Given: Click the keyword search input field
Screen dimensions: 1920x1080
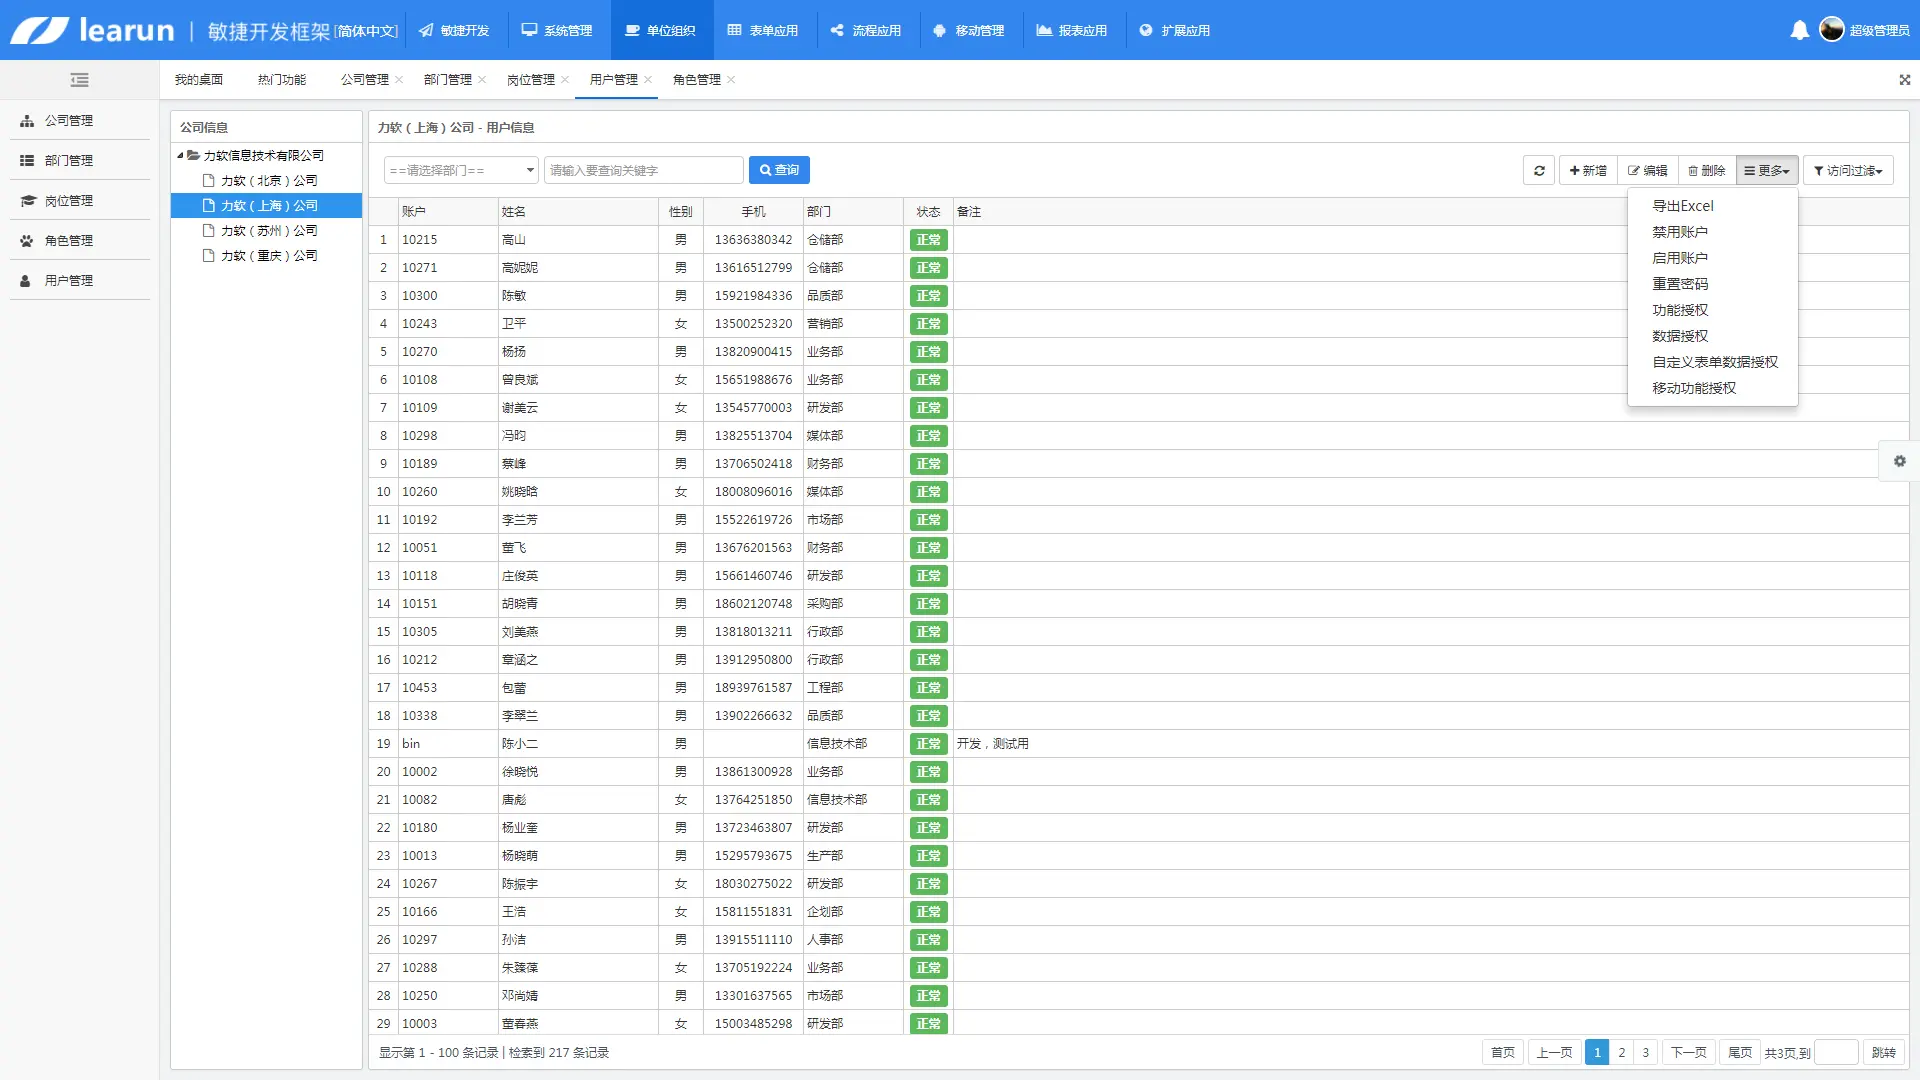Looking at the screenshot, I should pos(643,171).
